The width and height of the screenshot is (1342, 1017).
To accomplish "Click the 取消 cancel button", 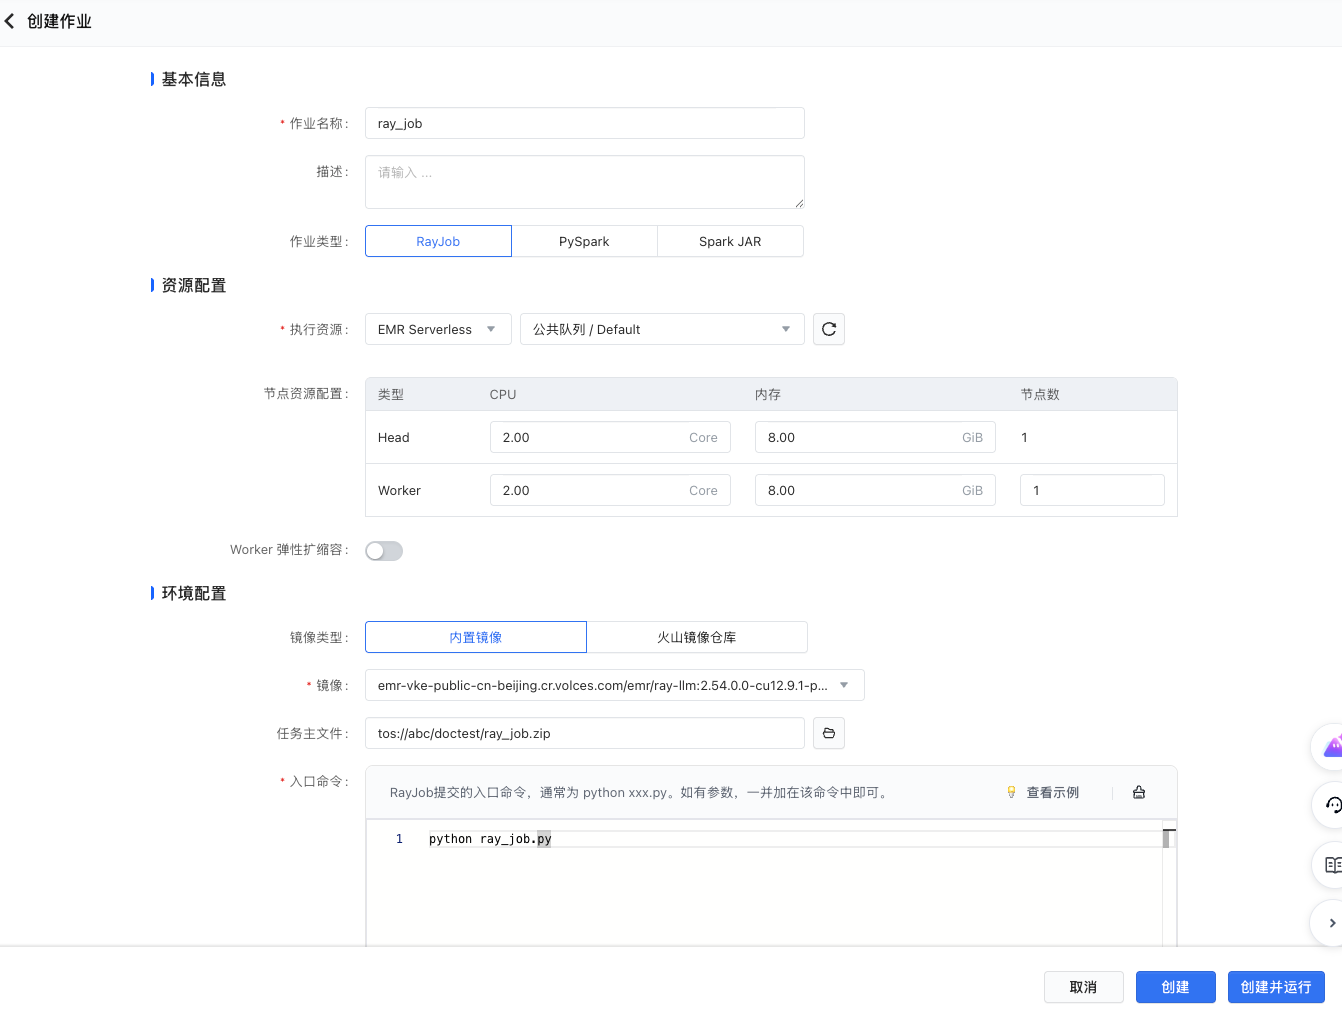I will (1084, 987).
